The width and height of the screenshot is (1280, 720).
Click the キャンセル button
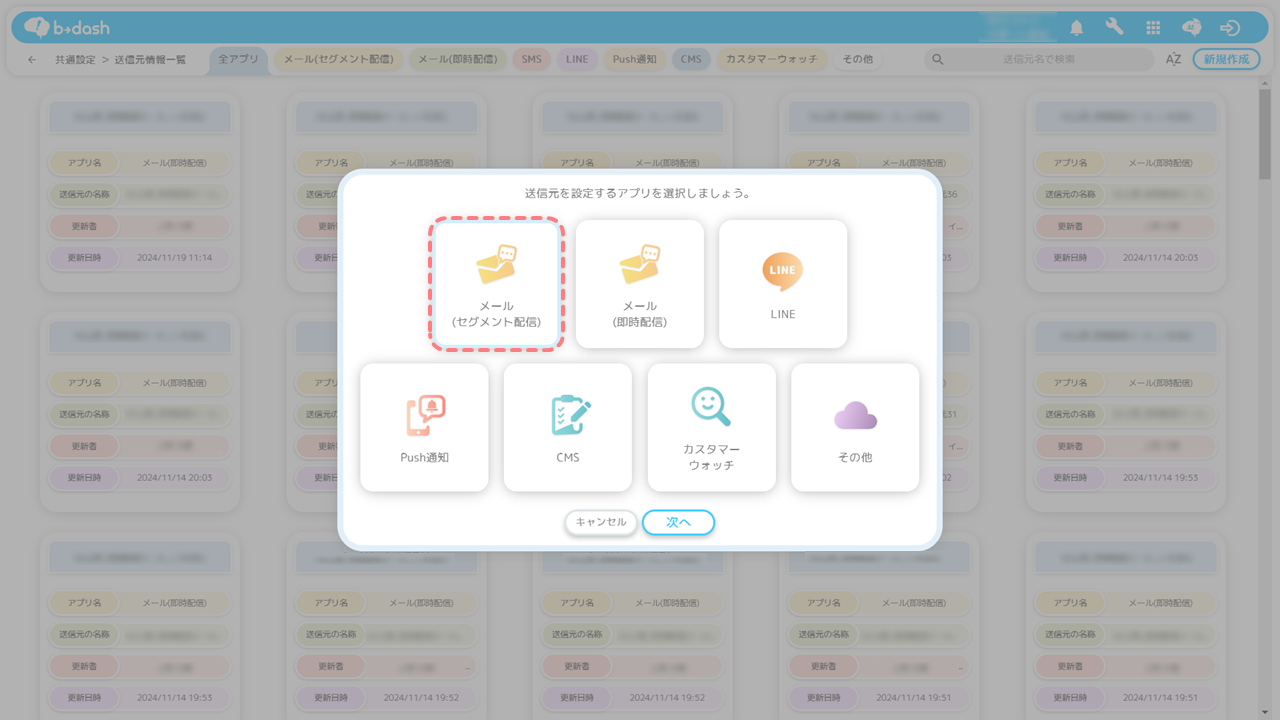(601, 522)
